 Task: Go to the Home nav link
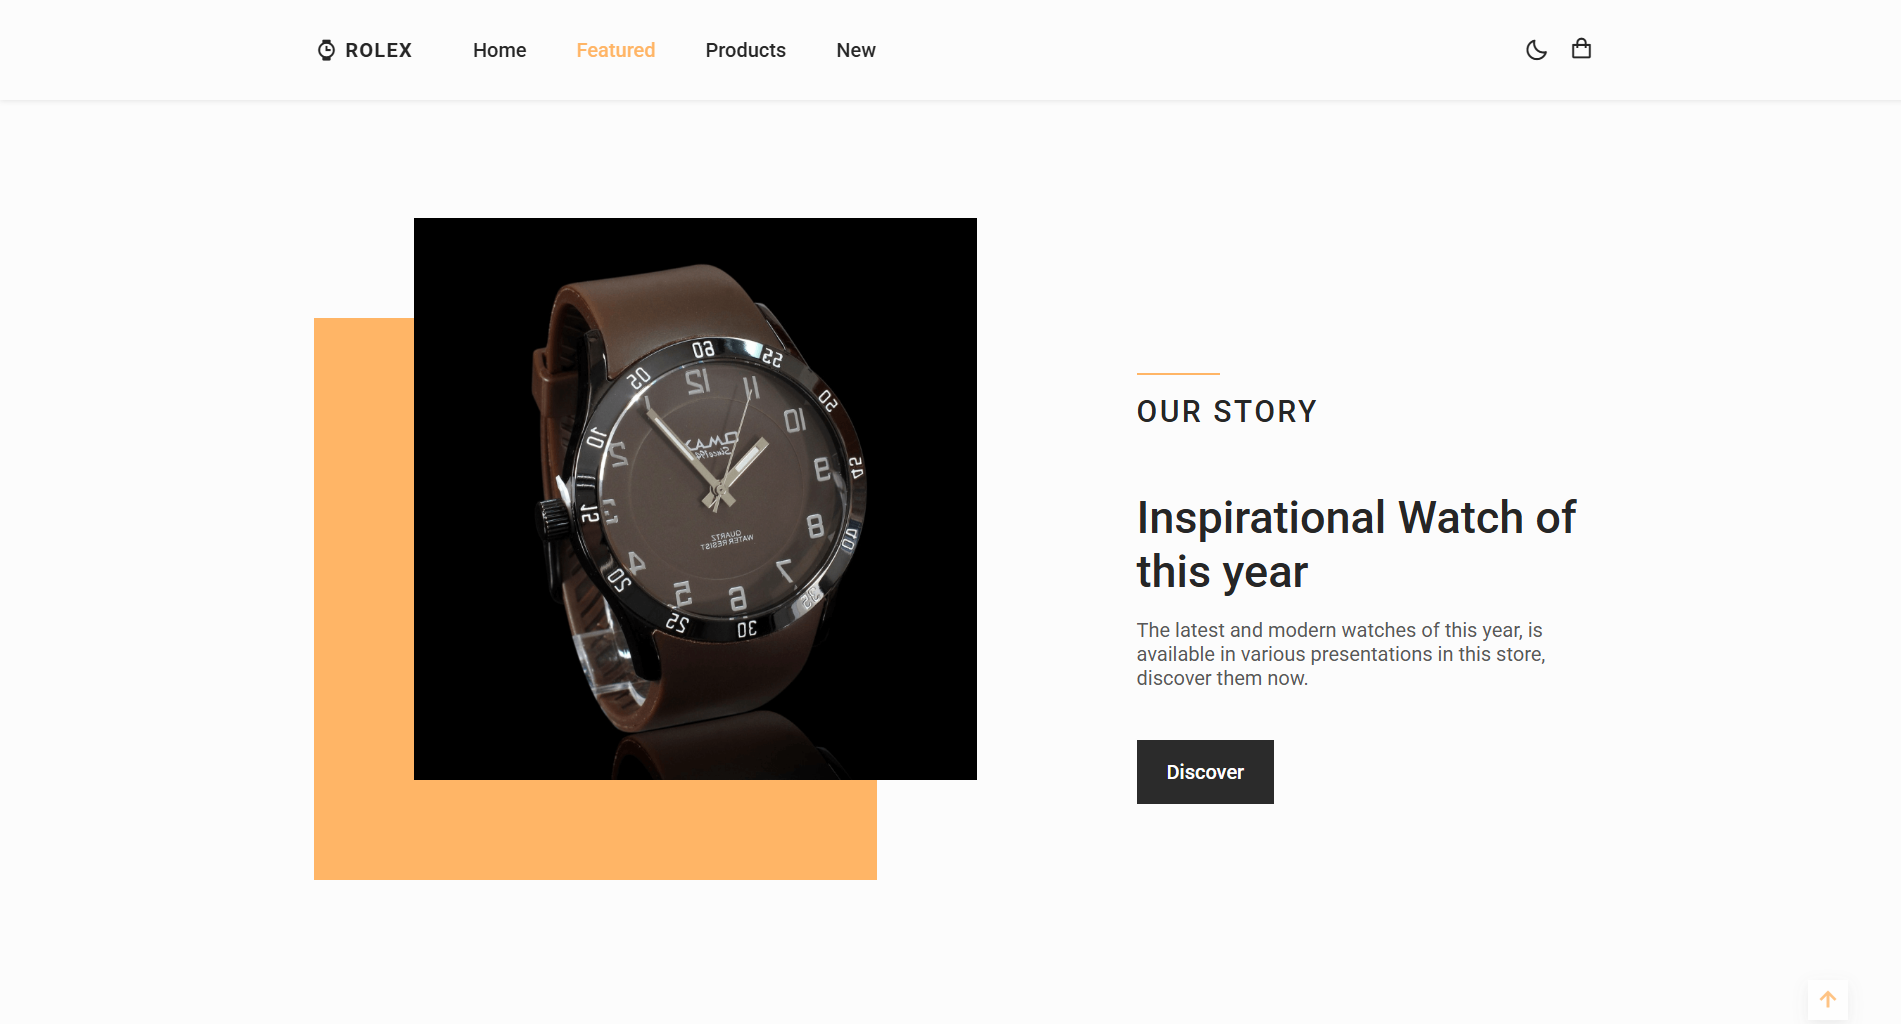[500, 50]
